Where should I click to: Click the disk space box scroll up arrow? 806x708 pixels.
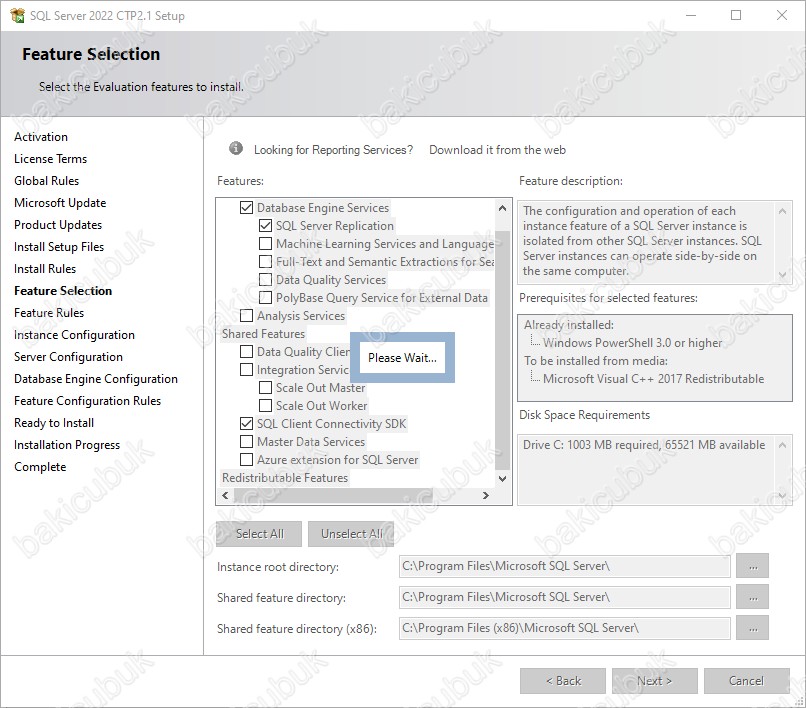click(x=782, y=445)
